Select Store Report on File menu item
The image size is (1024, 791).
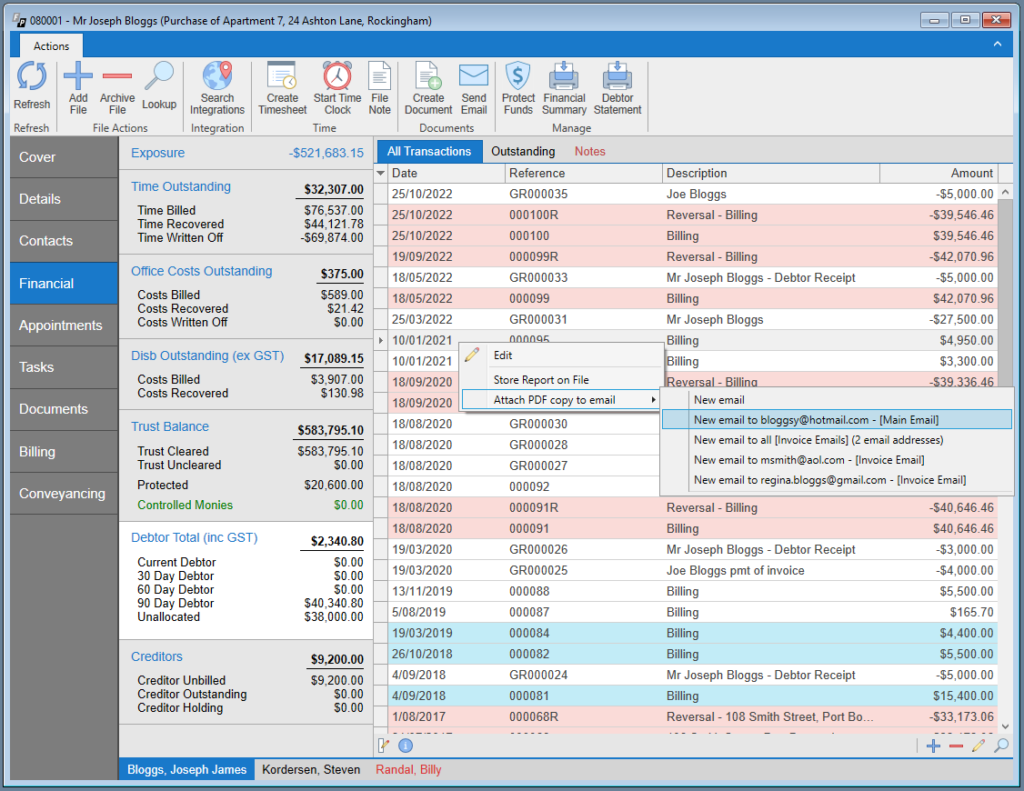(541, 379)
